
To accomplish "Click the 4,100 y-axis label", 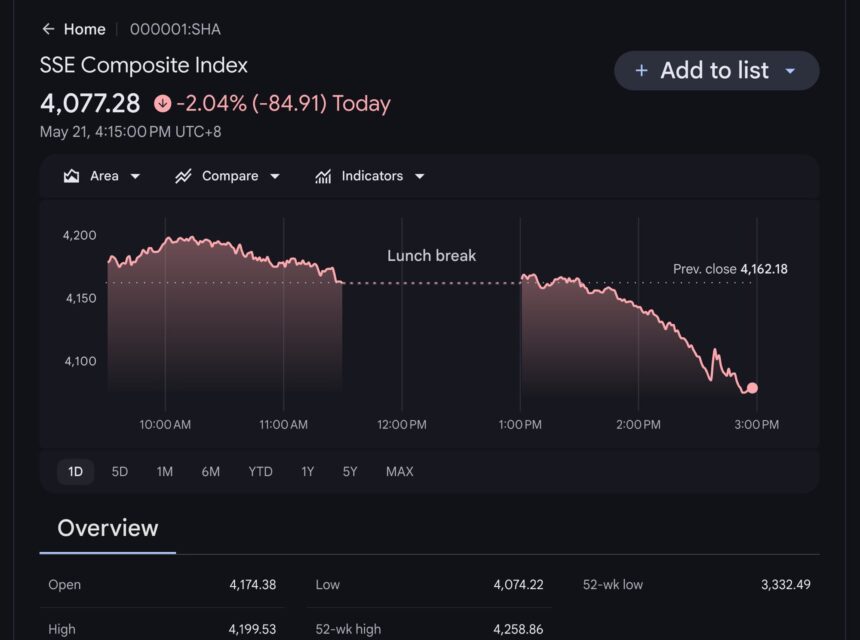I will click(x=81, y=361).
